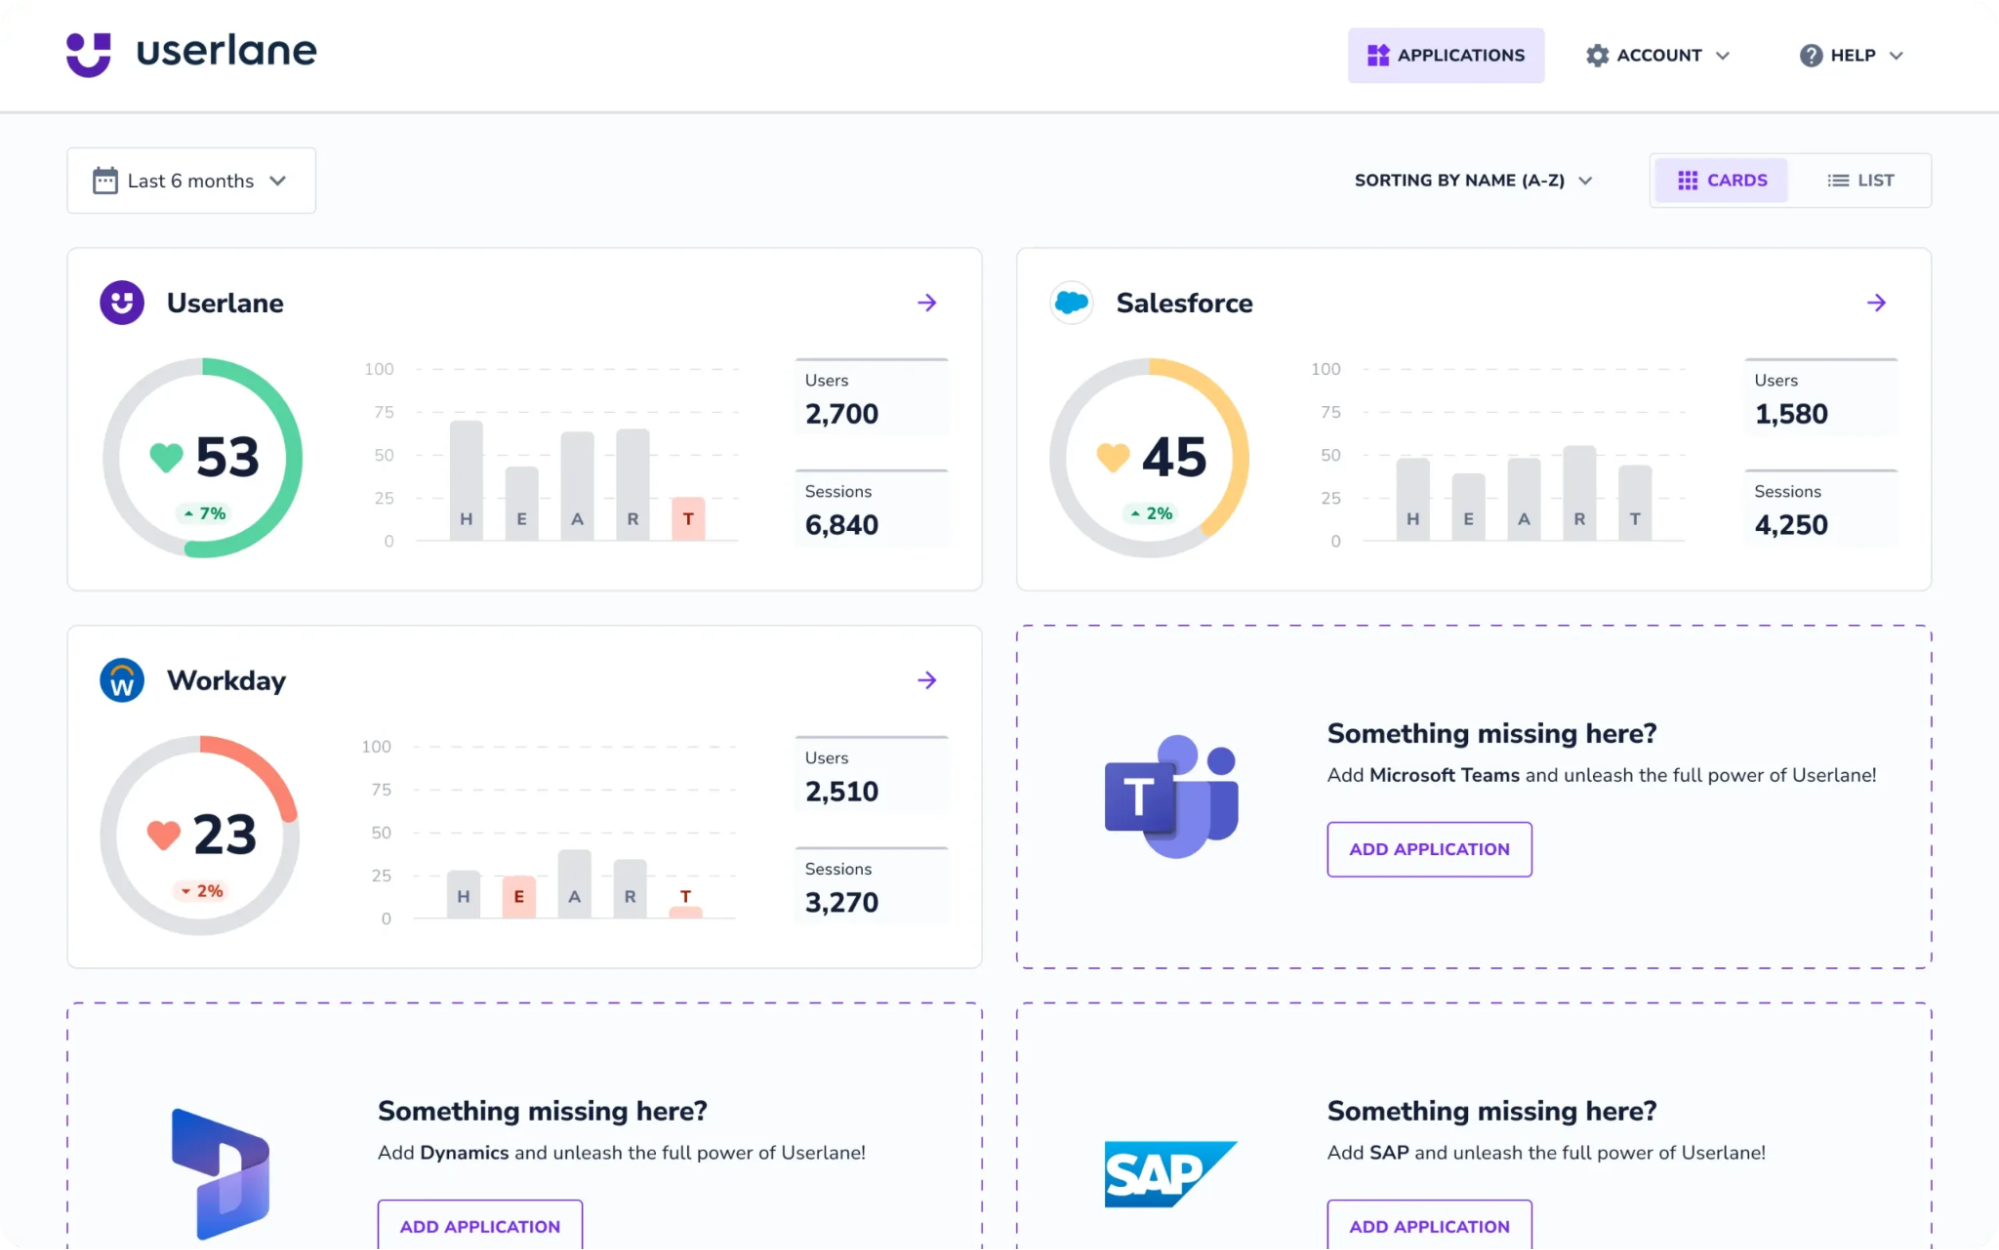The width and height of the screenshot is (1999, 1250).
Task: Click Workday Users value 2,510
Action: (x=842, y=792)
